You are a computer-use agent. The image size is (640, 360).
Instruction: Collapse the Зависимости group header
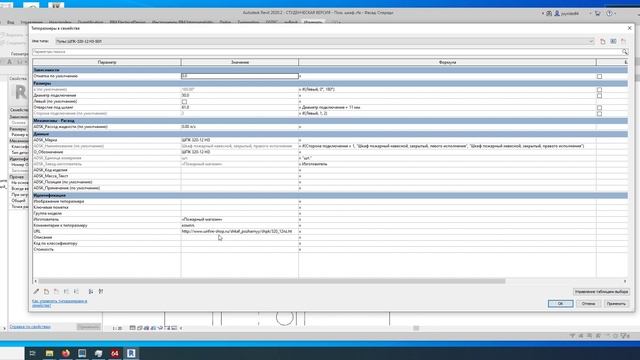(x=330, y=70)
